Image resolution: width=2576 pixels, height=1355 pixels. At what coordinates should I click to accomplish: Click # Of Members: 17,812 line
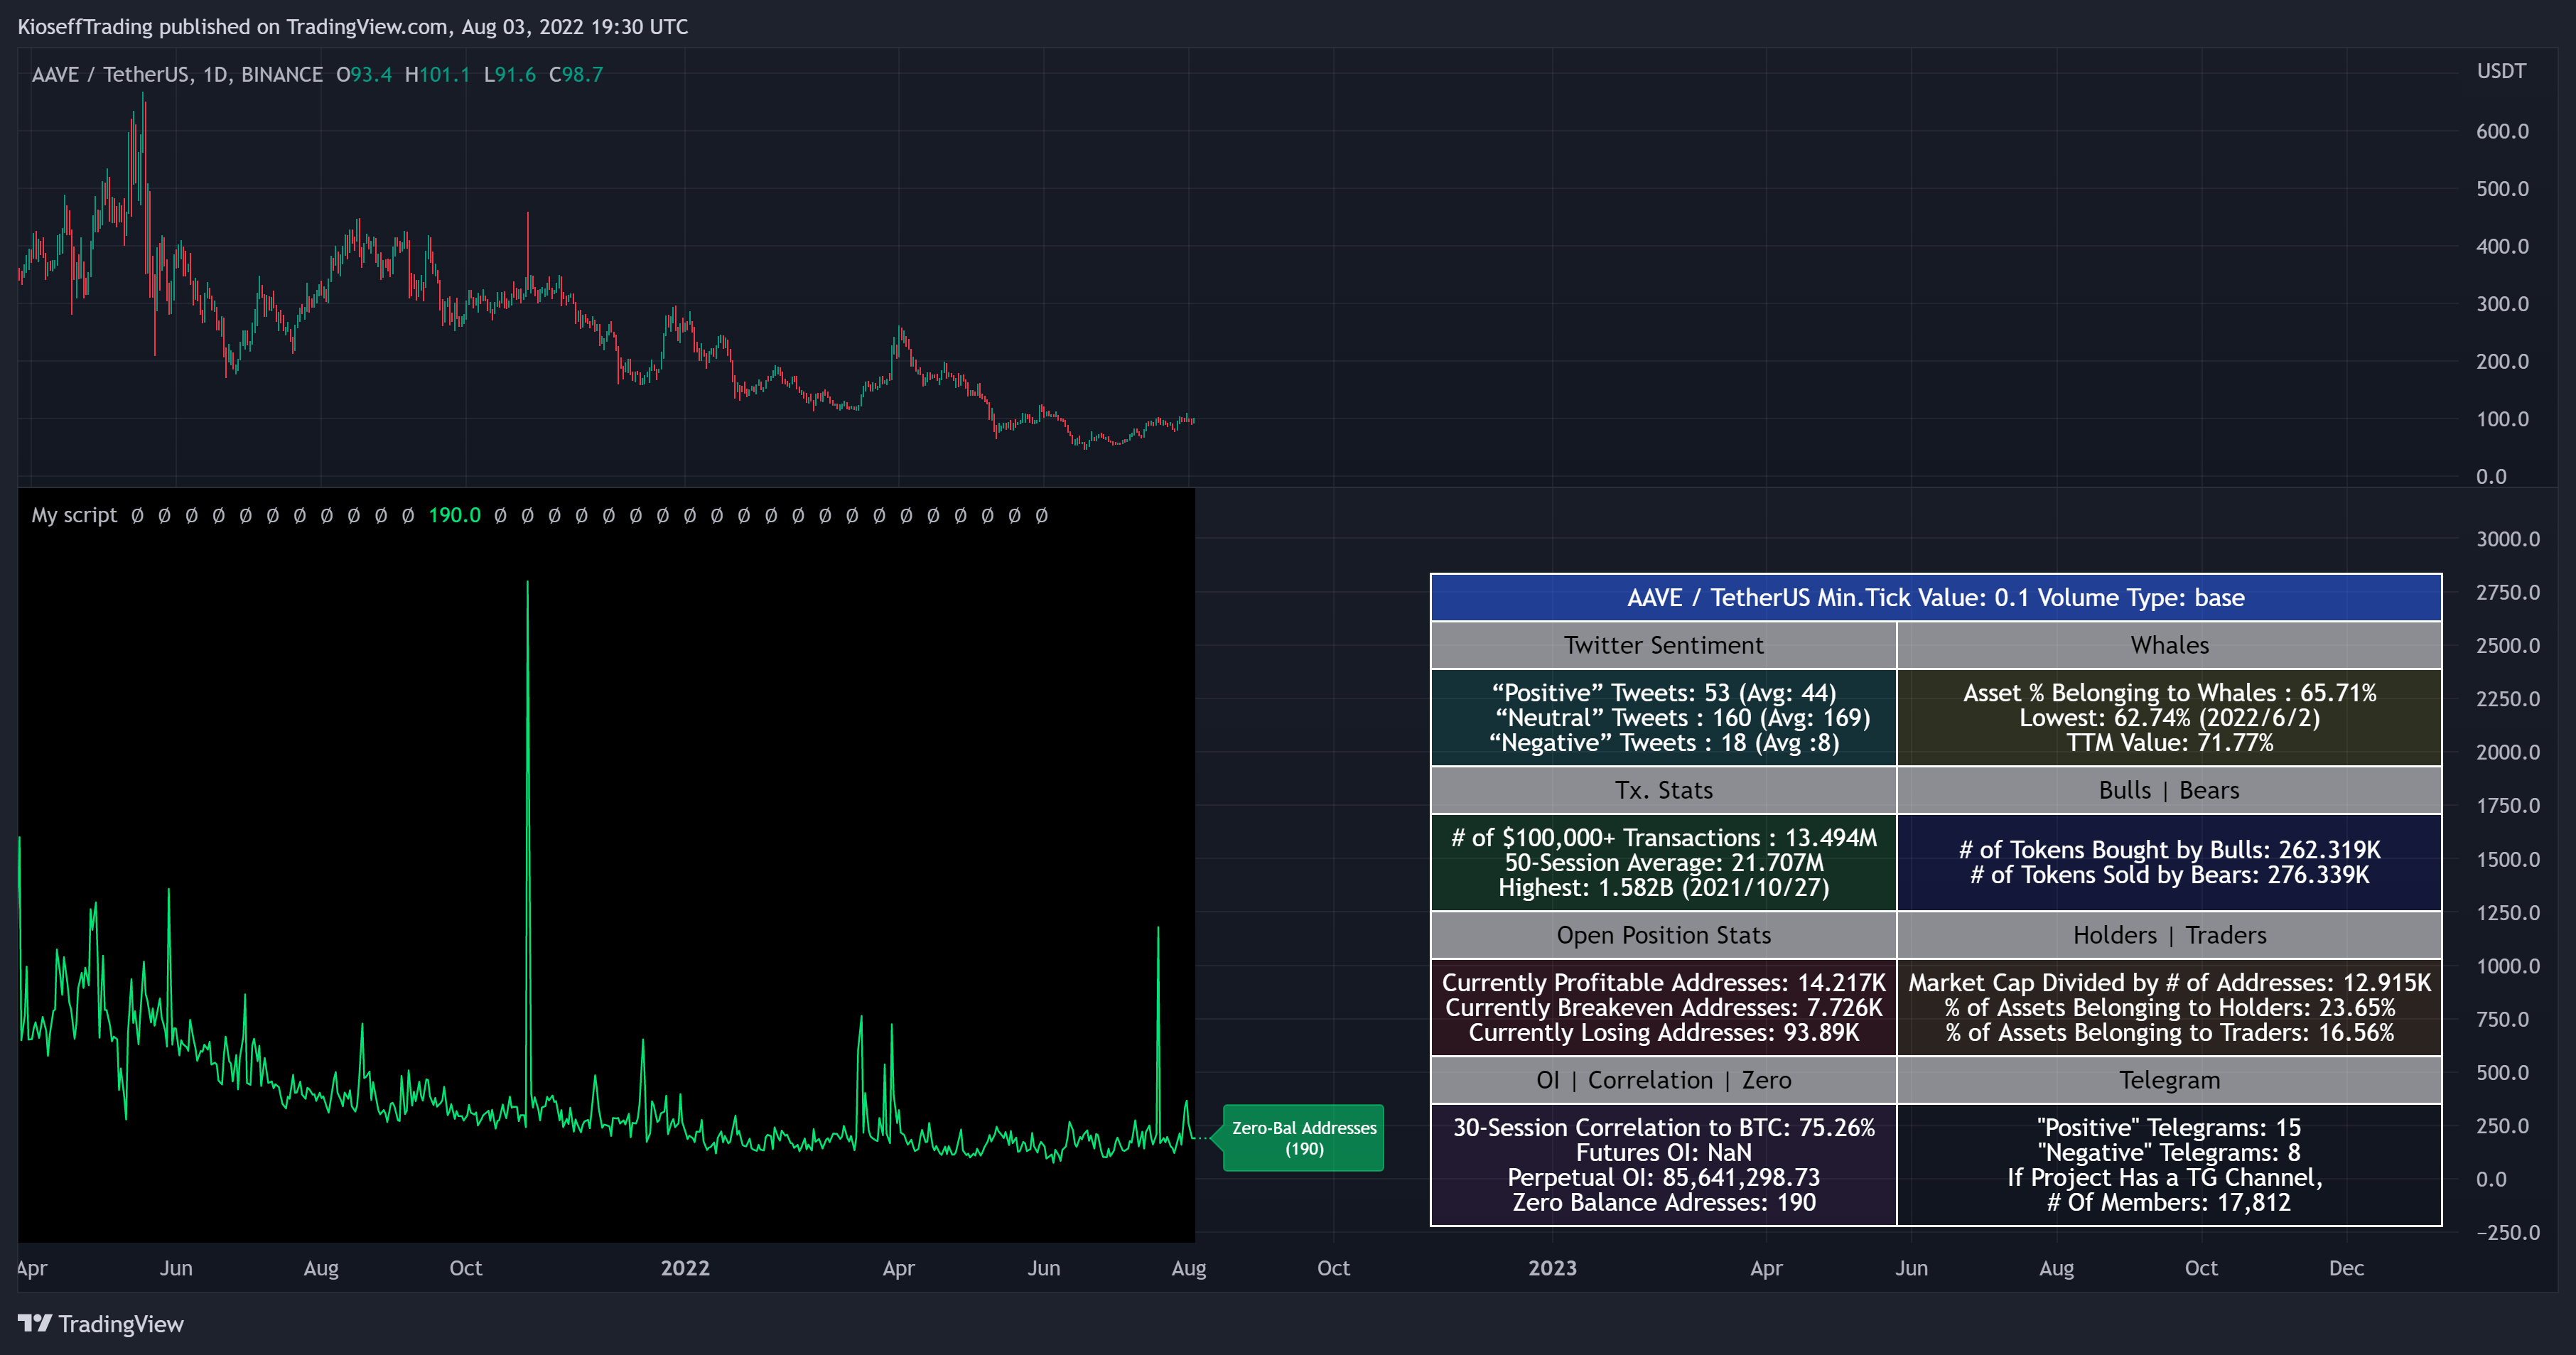click(x=2170, y=1203)
